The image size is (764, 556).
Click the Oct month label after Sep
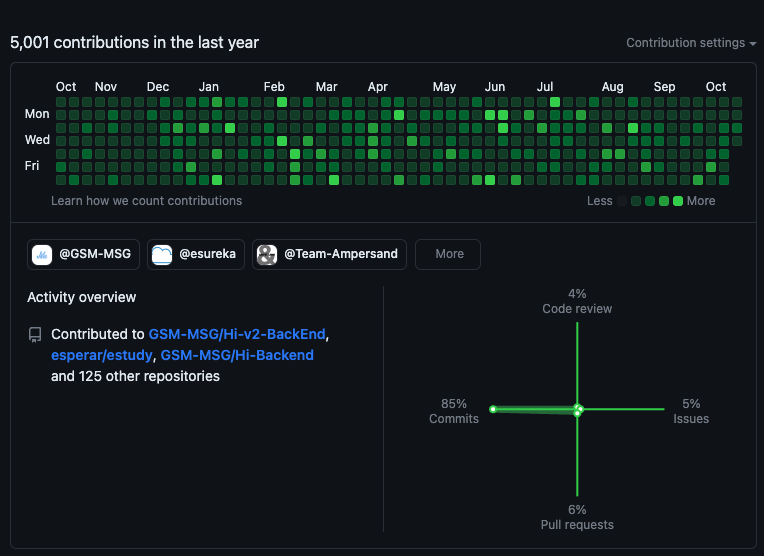(716, 87)
